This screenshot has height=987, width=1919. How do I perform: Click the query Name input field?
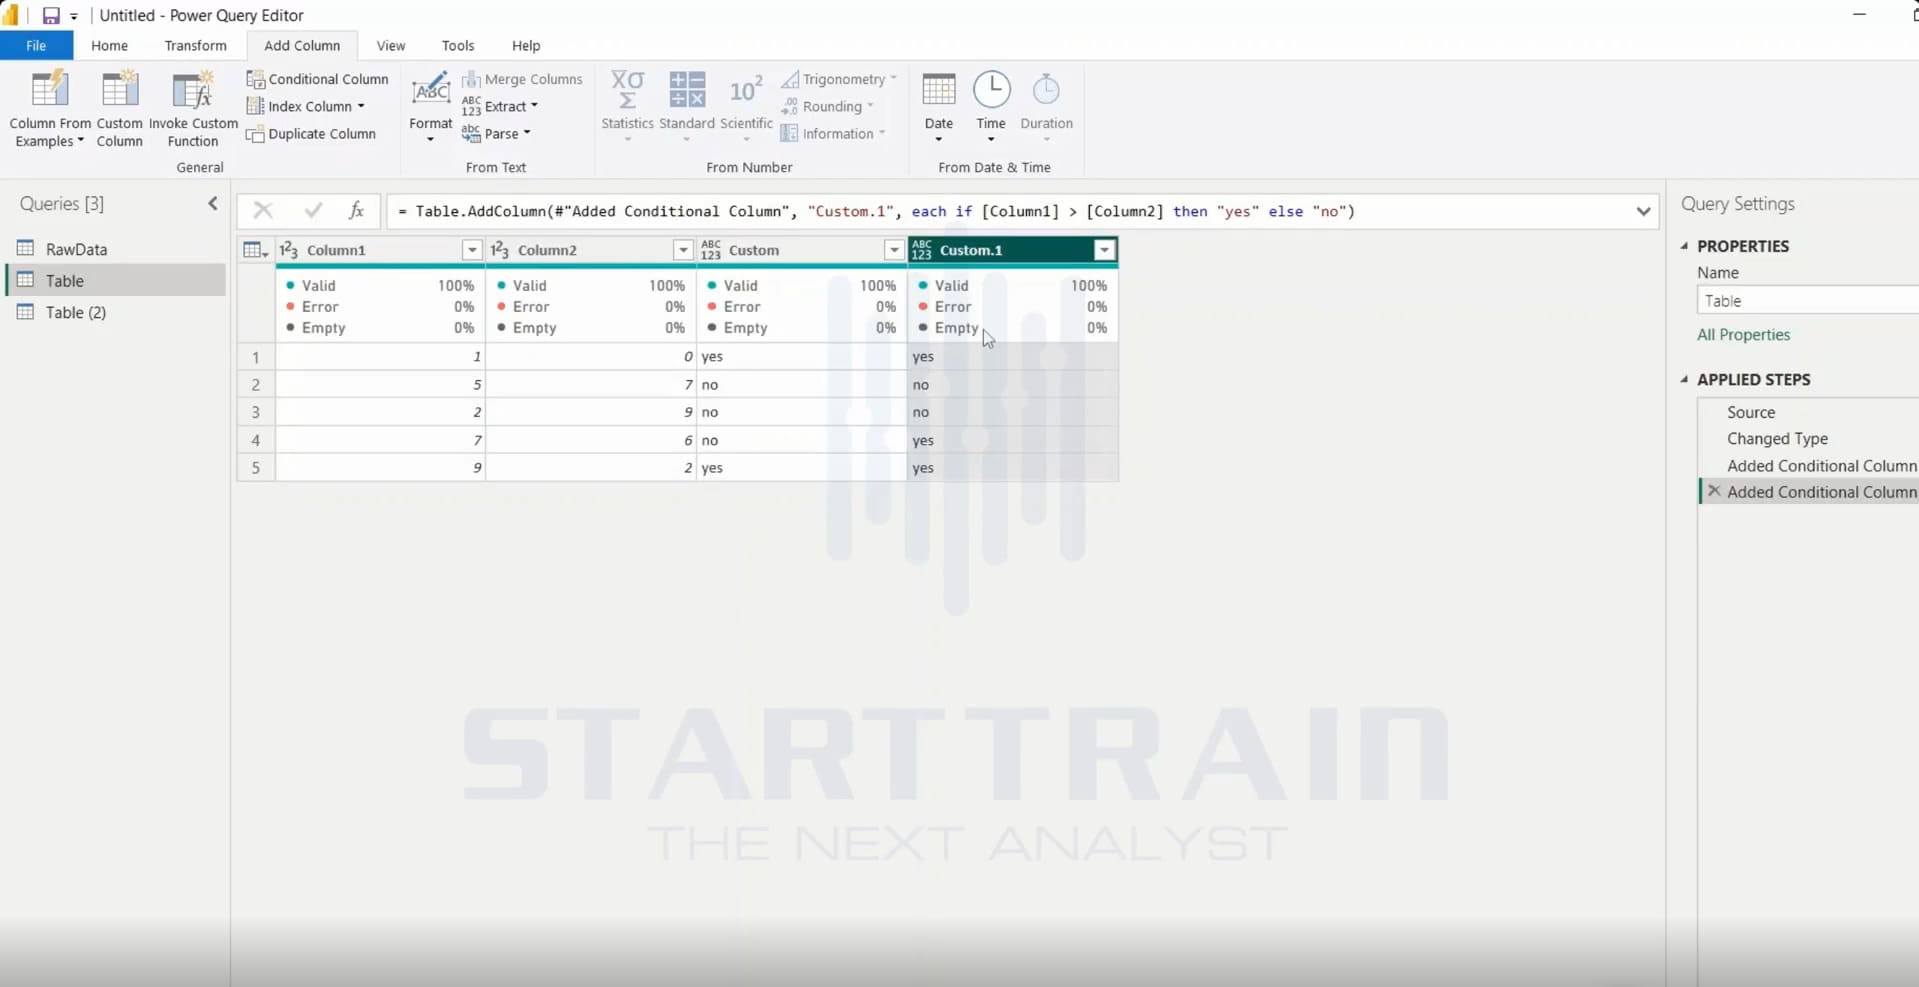[1807, 301]
